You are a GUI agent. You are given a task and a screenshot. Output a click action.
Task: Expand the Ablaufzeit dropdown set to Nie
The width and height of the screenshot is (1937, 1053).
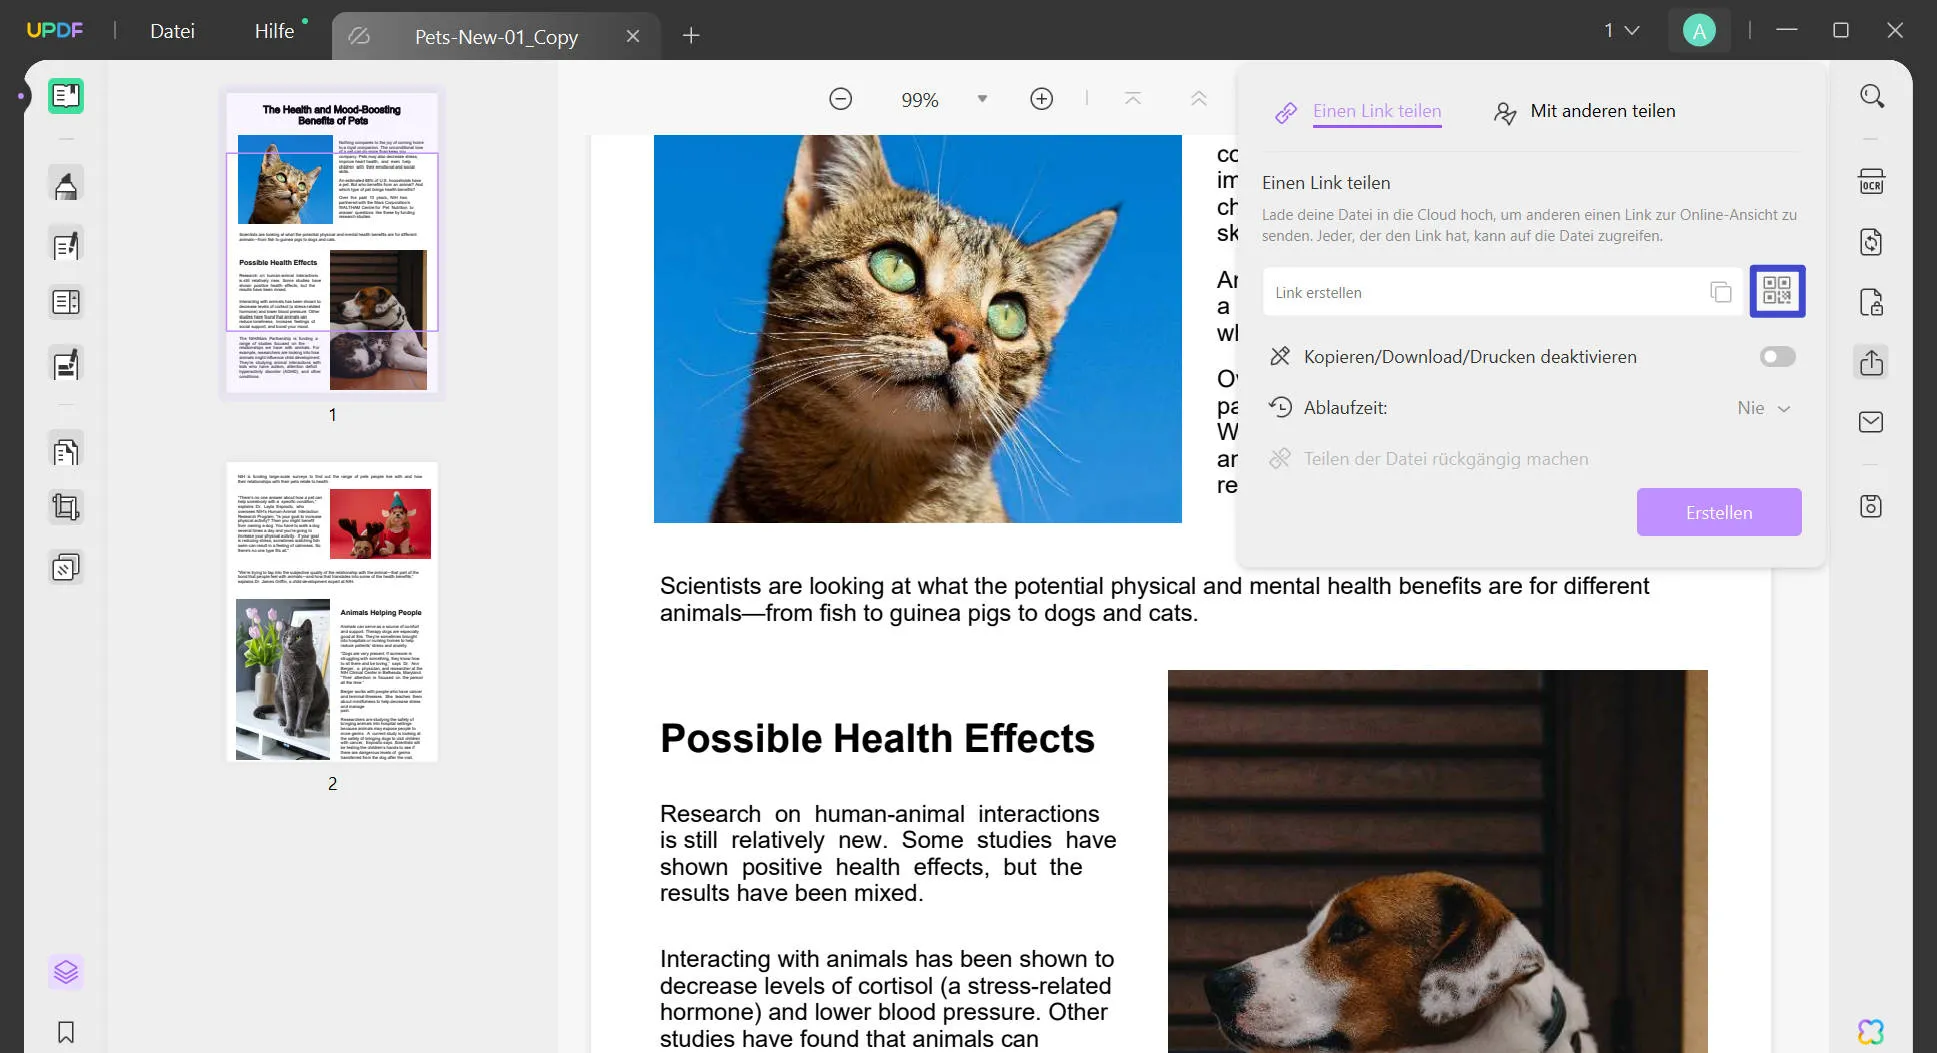pos(1764,408)
